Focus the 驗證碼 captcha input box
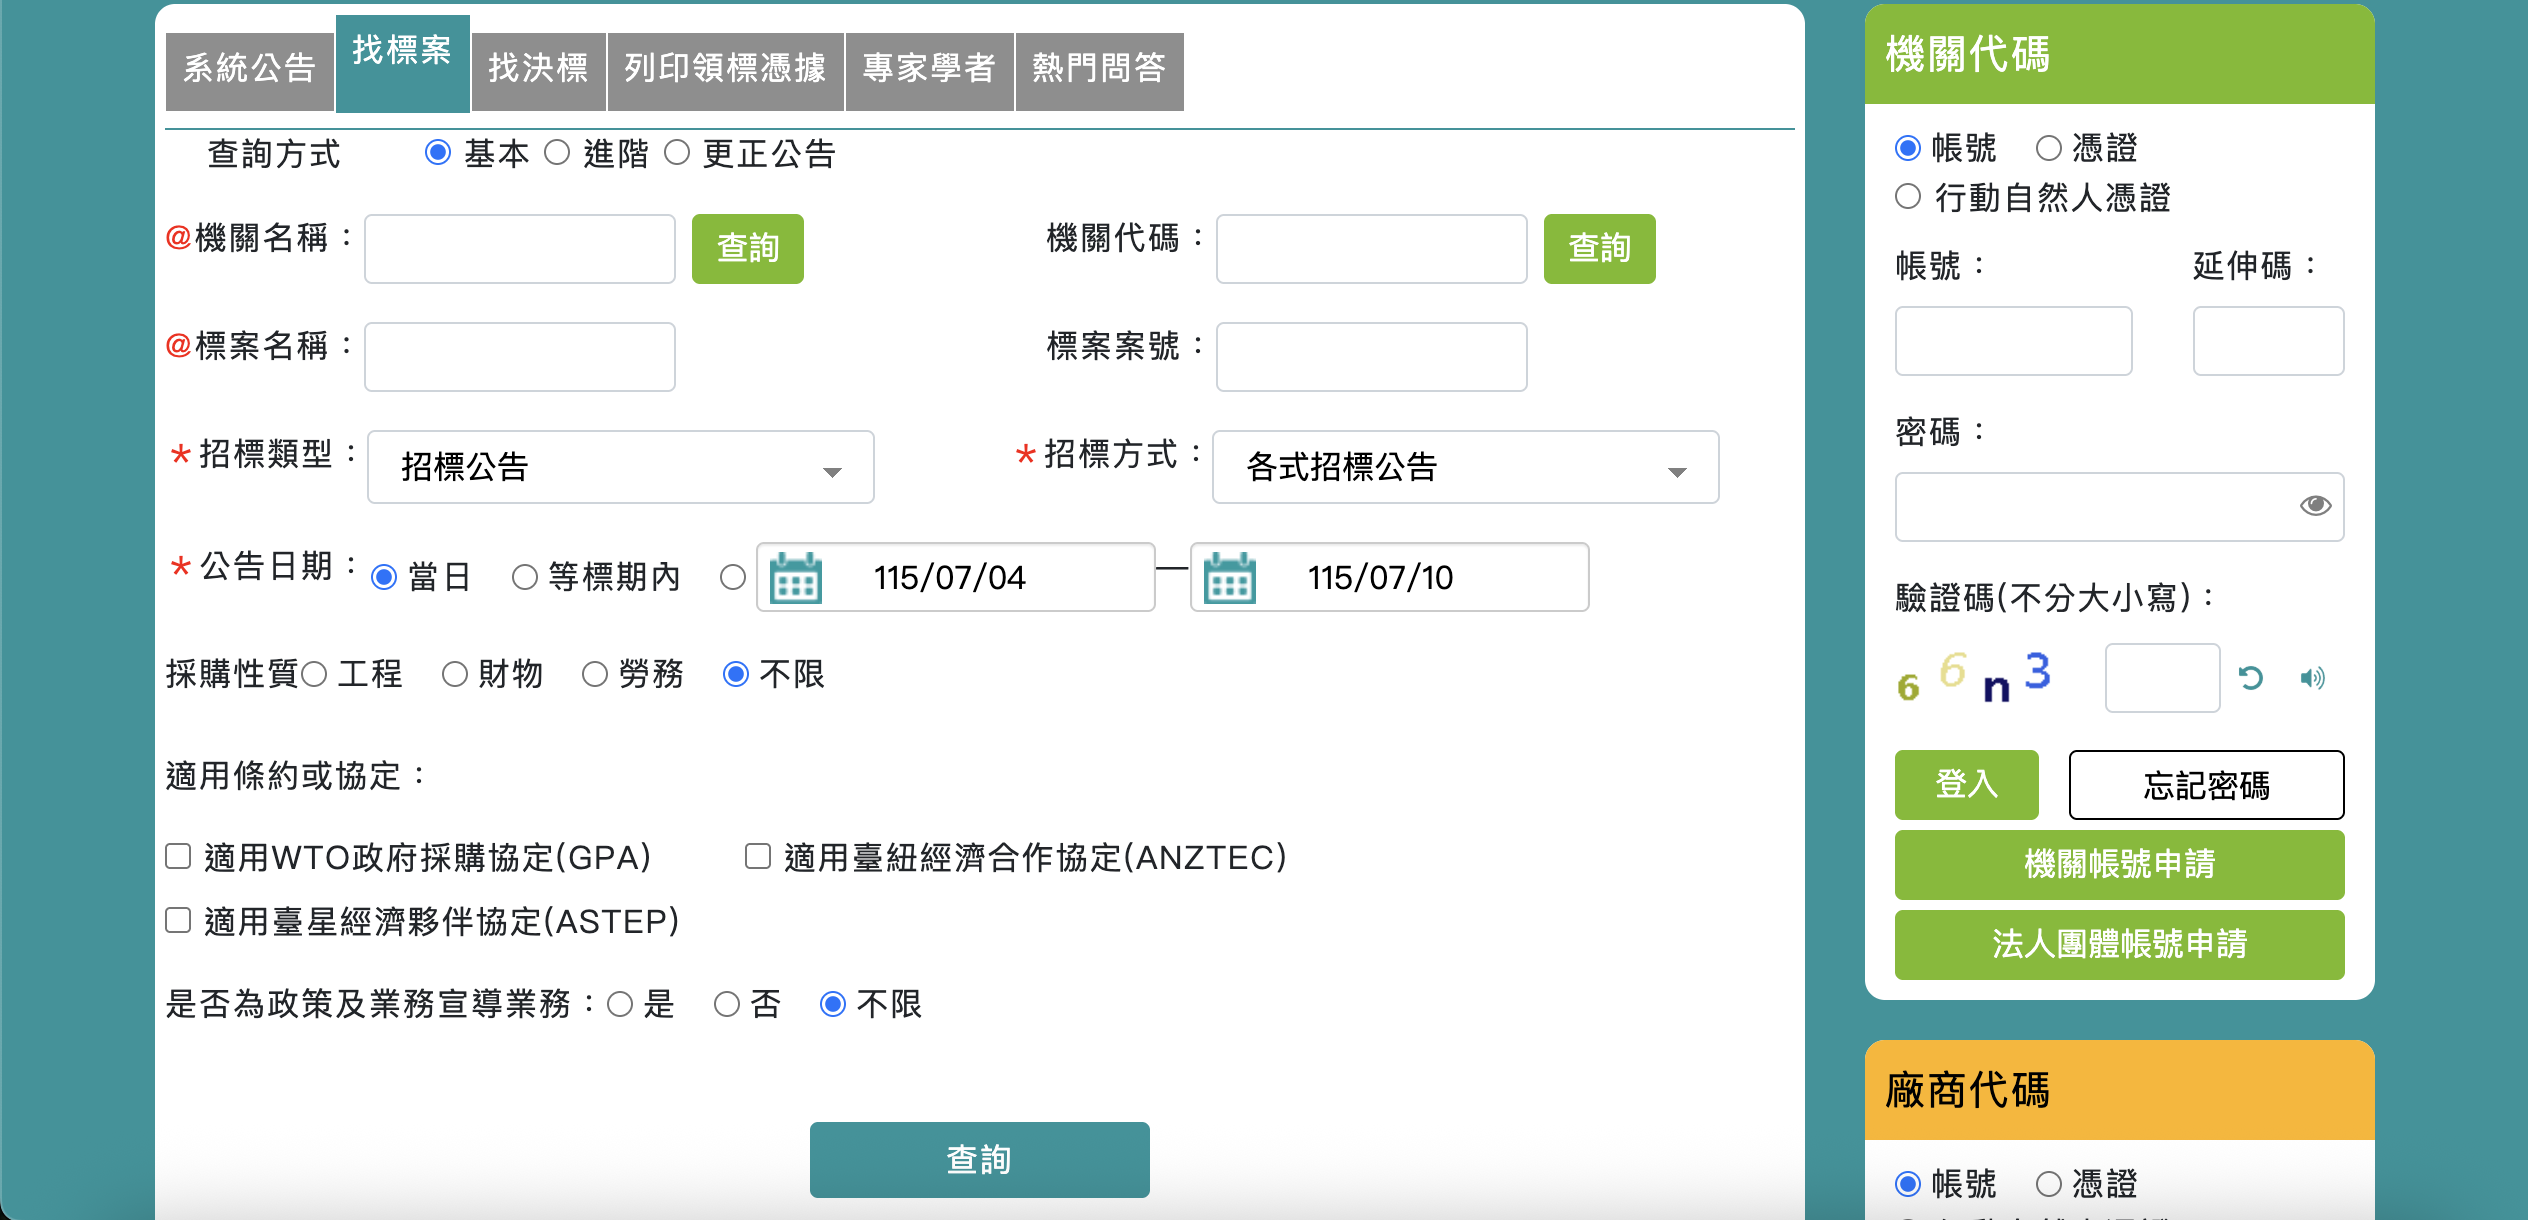The image size is (2528, 1220). pos(2163,678)
